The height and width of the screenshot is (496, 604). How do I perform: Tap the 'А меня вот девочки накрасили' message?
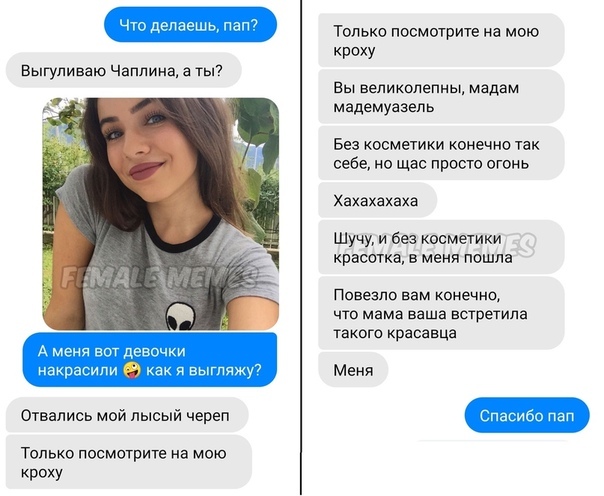150,360
